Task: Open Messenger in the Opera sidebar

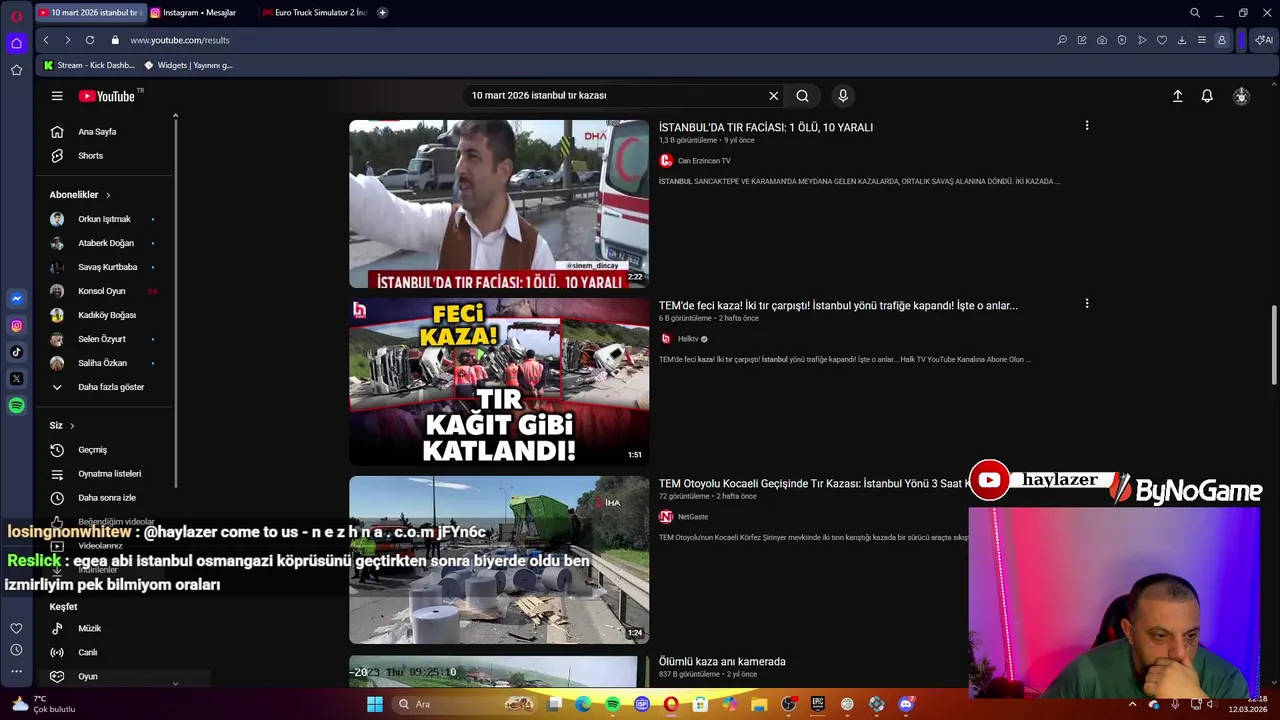Action: tap(16, 298)
